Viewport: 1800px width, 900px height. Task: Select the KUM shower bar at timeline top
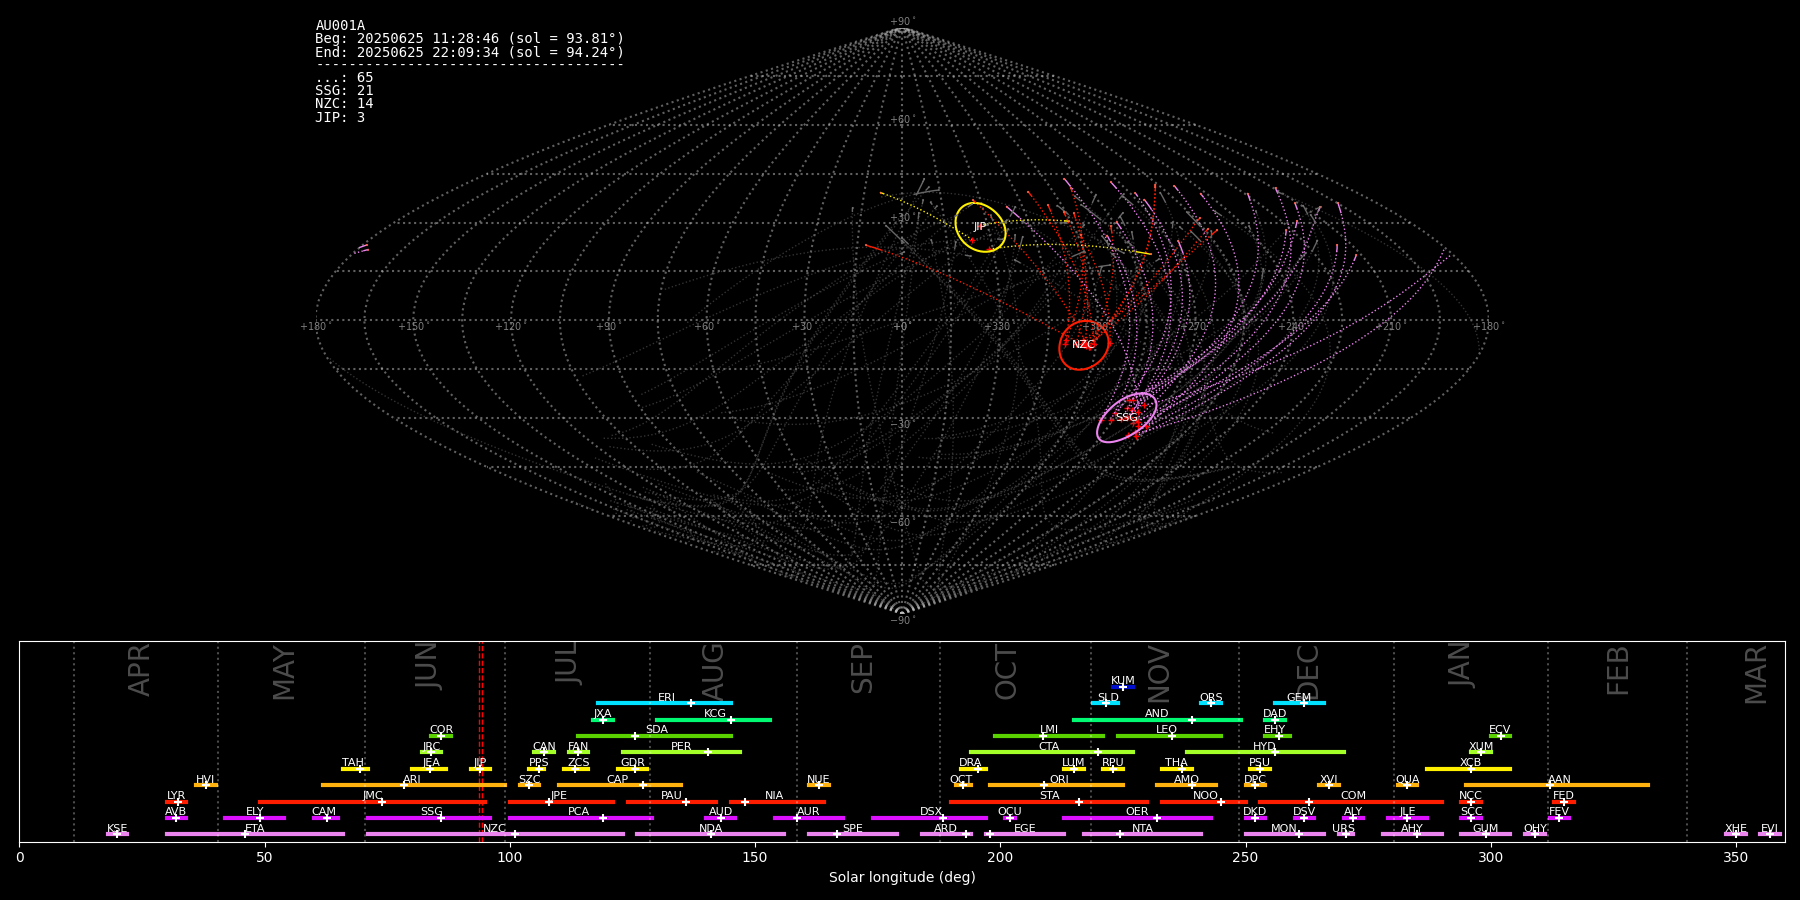click(x=1123, y=687)
